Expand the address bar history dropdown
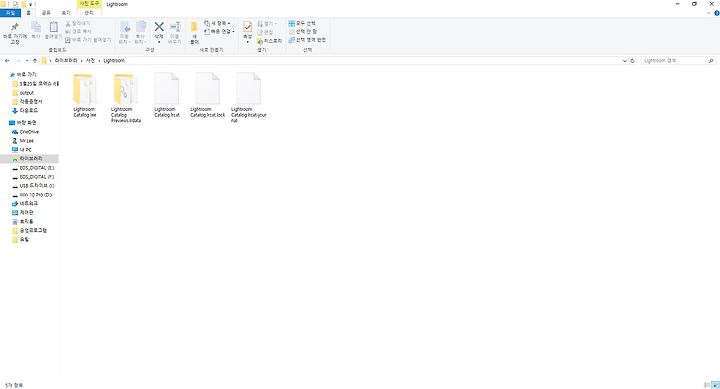The width and height of the screenshot is (720, 389). (624, 61)
